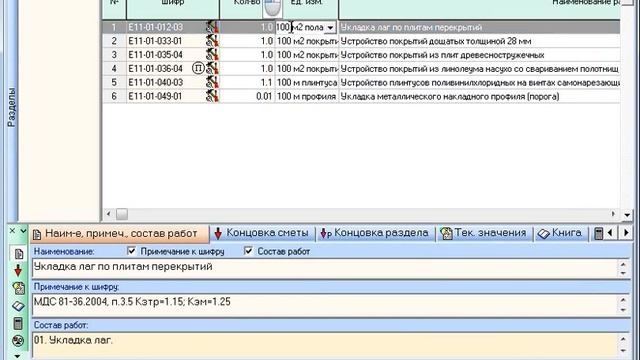Image resolution: width=640 pixels, height=360 pixels.
Task: Click the document icon in the left sidebar strip
Action: click(x=18, y=254)
